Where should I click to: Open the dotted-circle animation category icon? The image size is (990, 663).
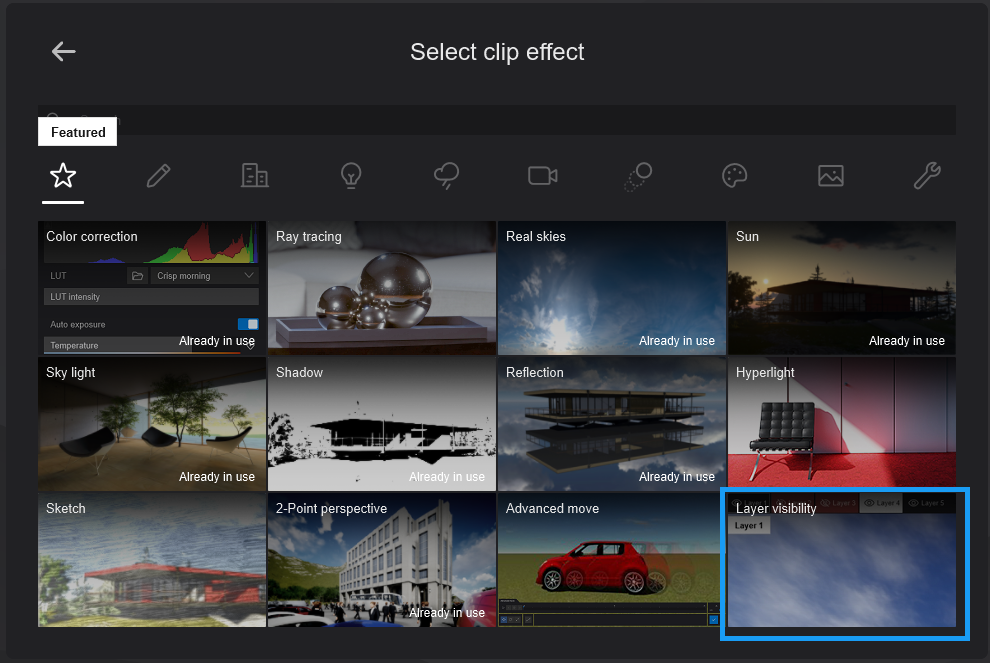(638, 177)
